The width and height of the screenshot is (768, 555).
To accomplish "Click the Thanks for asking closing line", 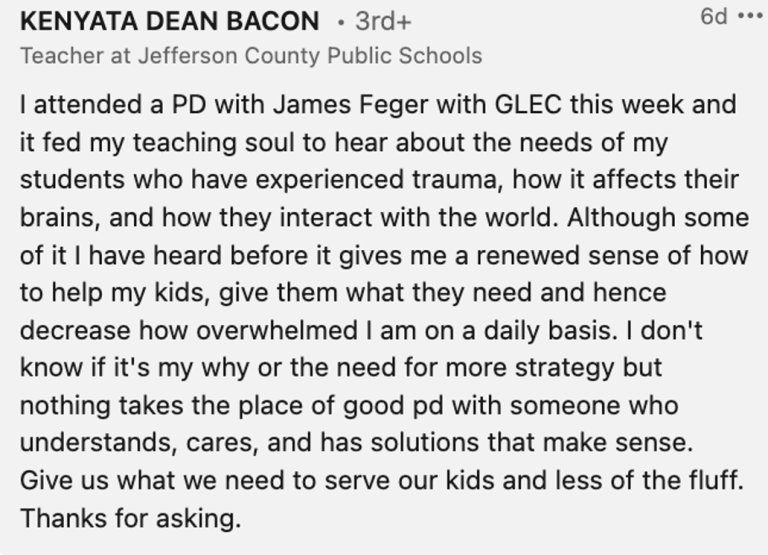I will click(x=130, y=518).
